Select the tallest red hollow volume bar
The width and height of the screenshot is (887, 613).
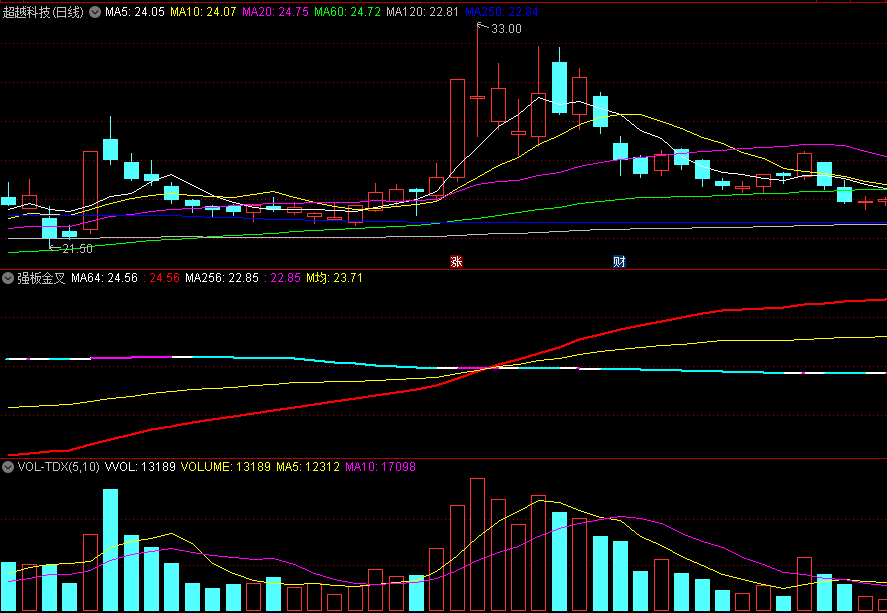tap(477, 545)
